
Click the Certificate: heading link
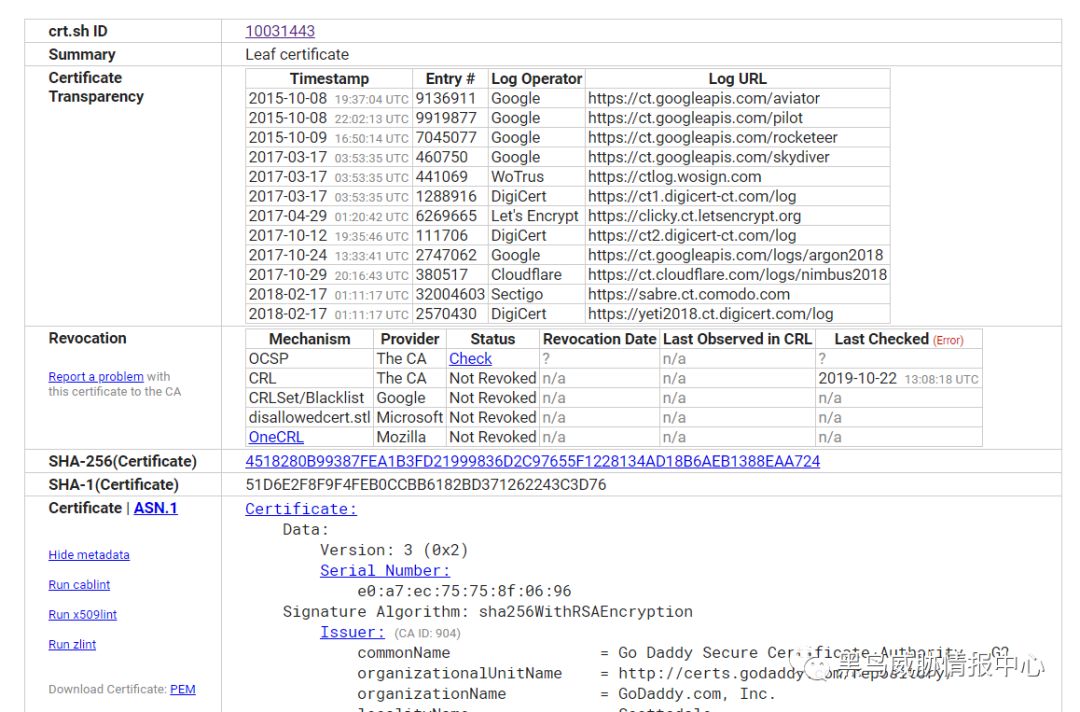click(x=301, y=509)
